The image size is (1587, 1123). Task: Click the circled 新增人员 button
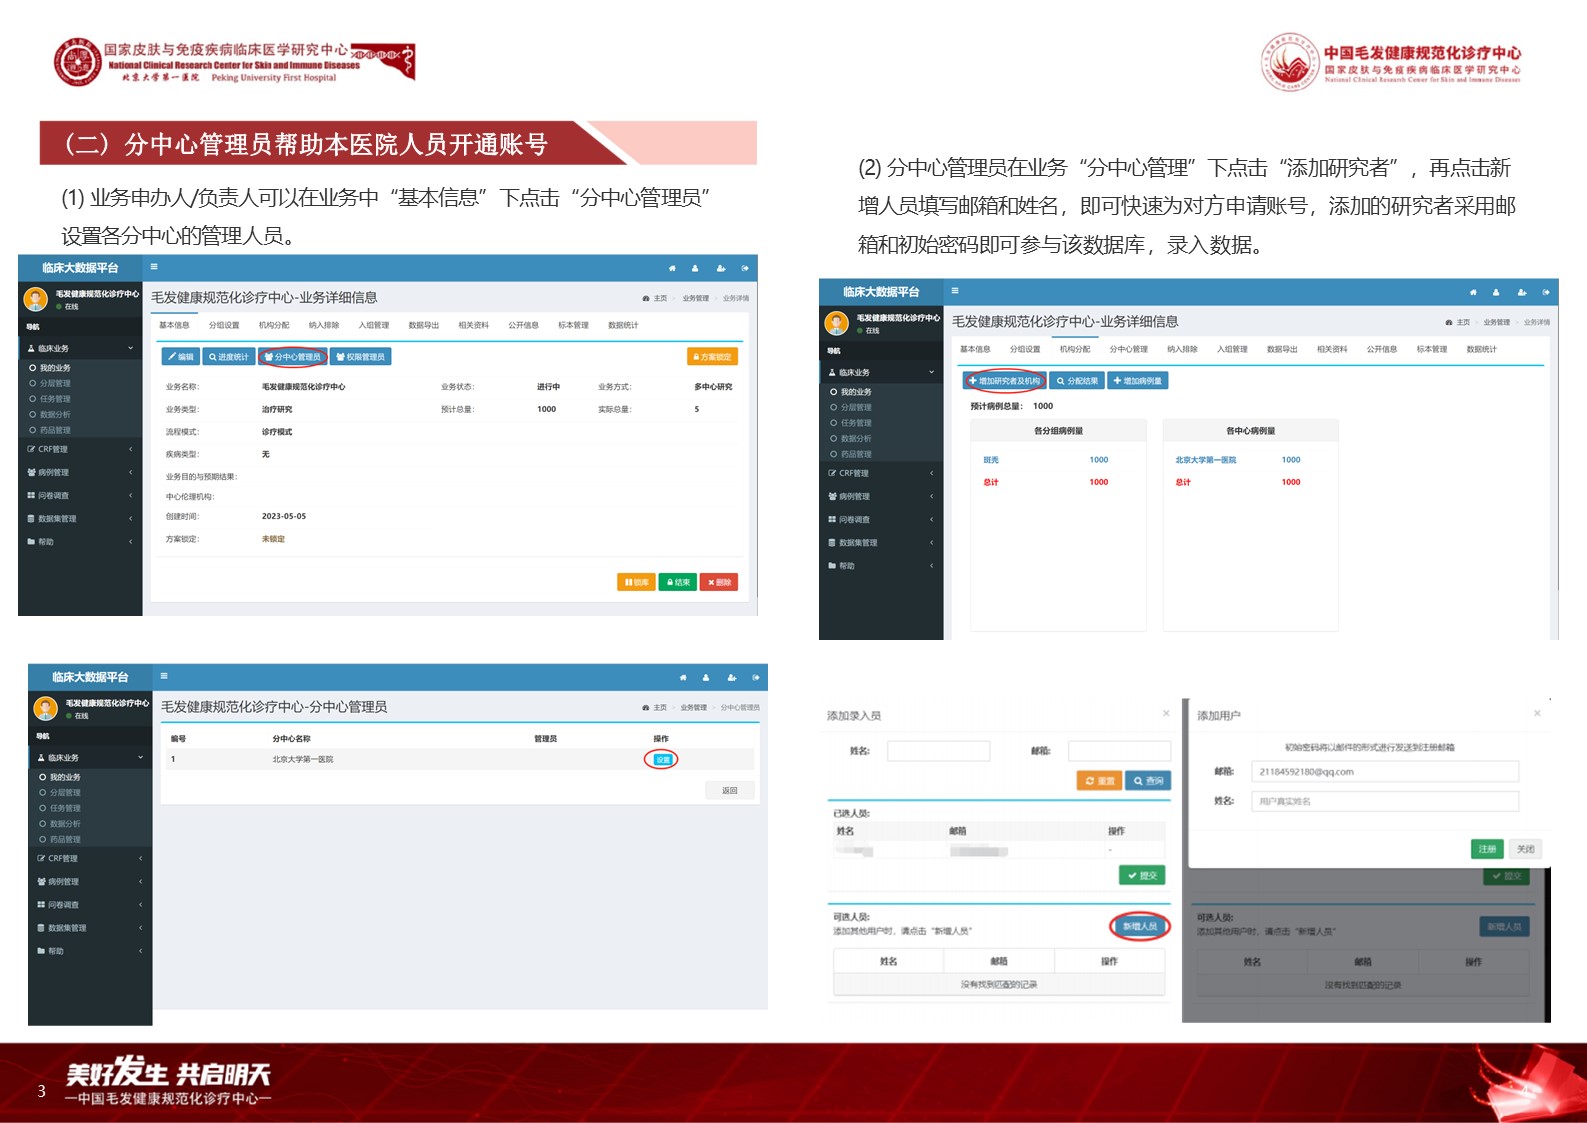(x=1139, y=927)
